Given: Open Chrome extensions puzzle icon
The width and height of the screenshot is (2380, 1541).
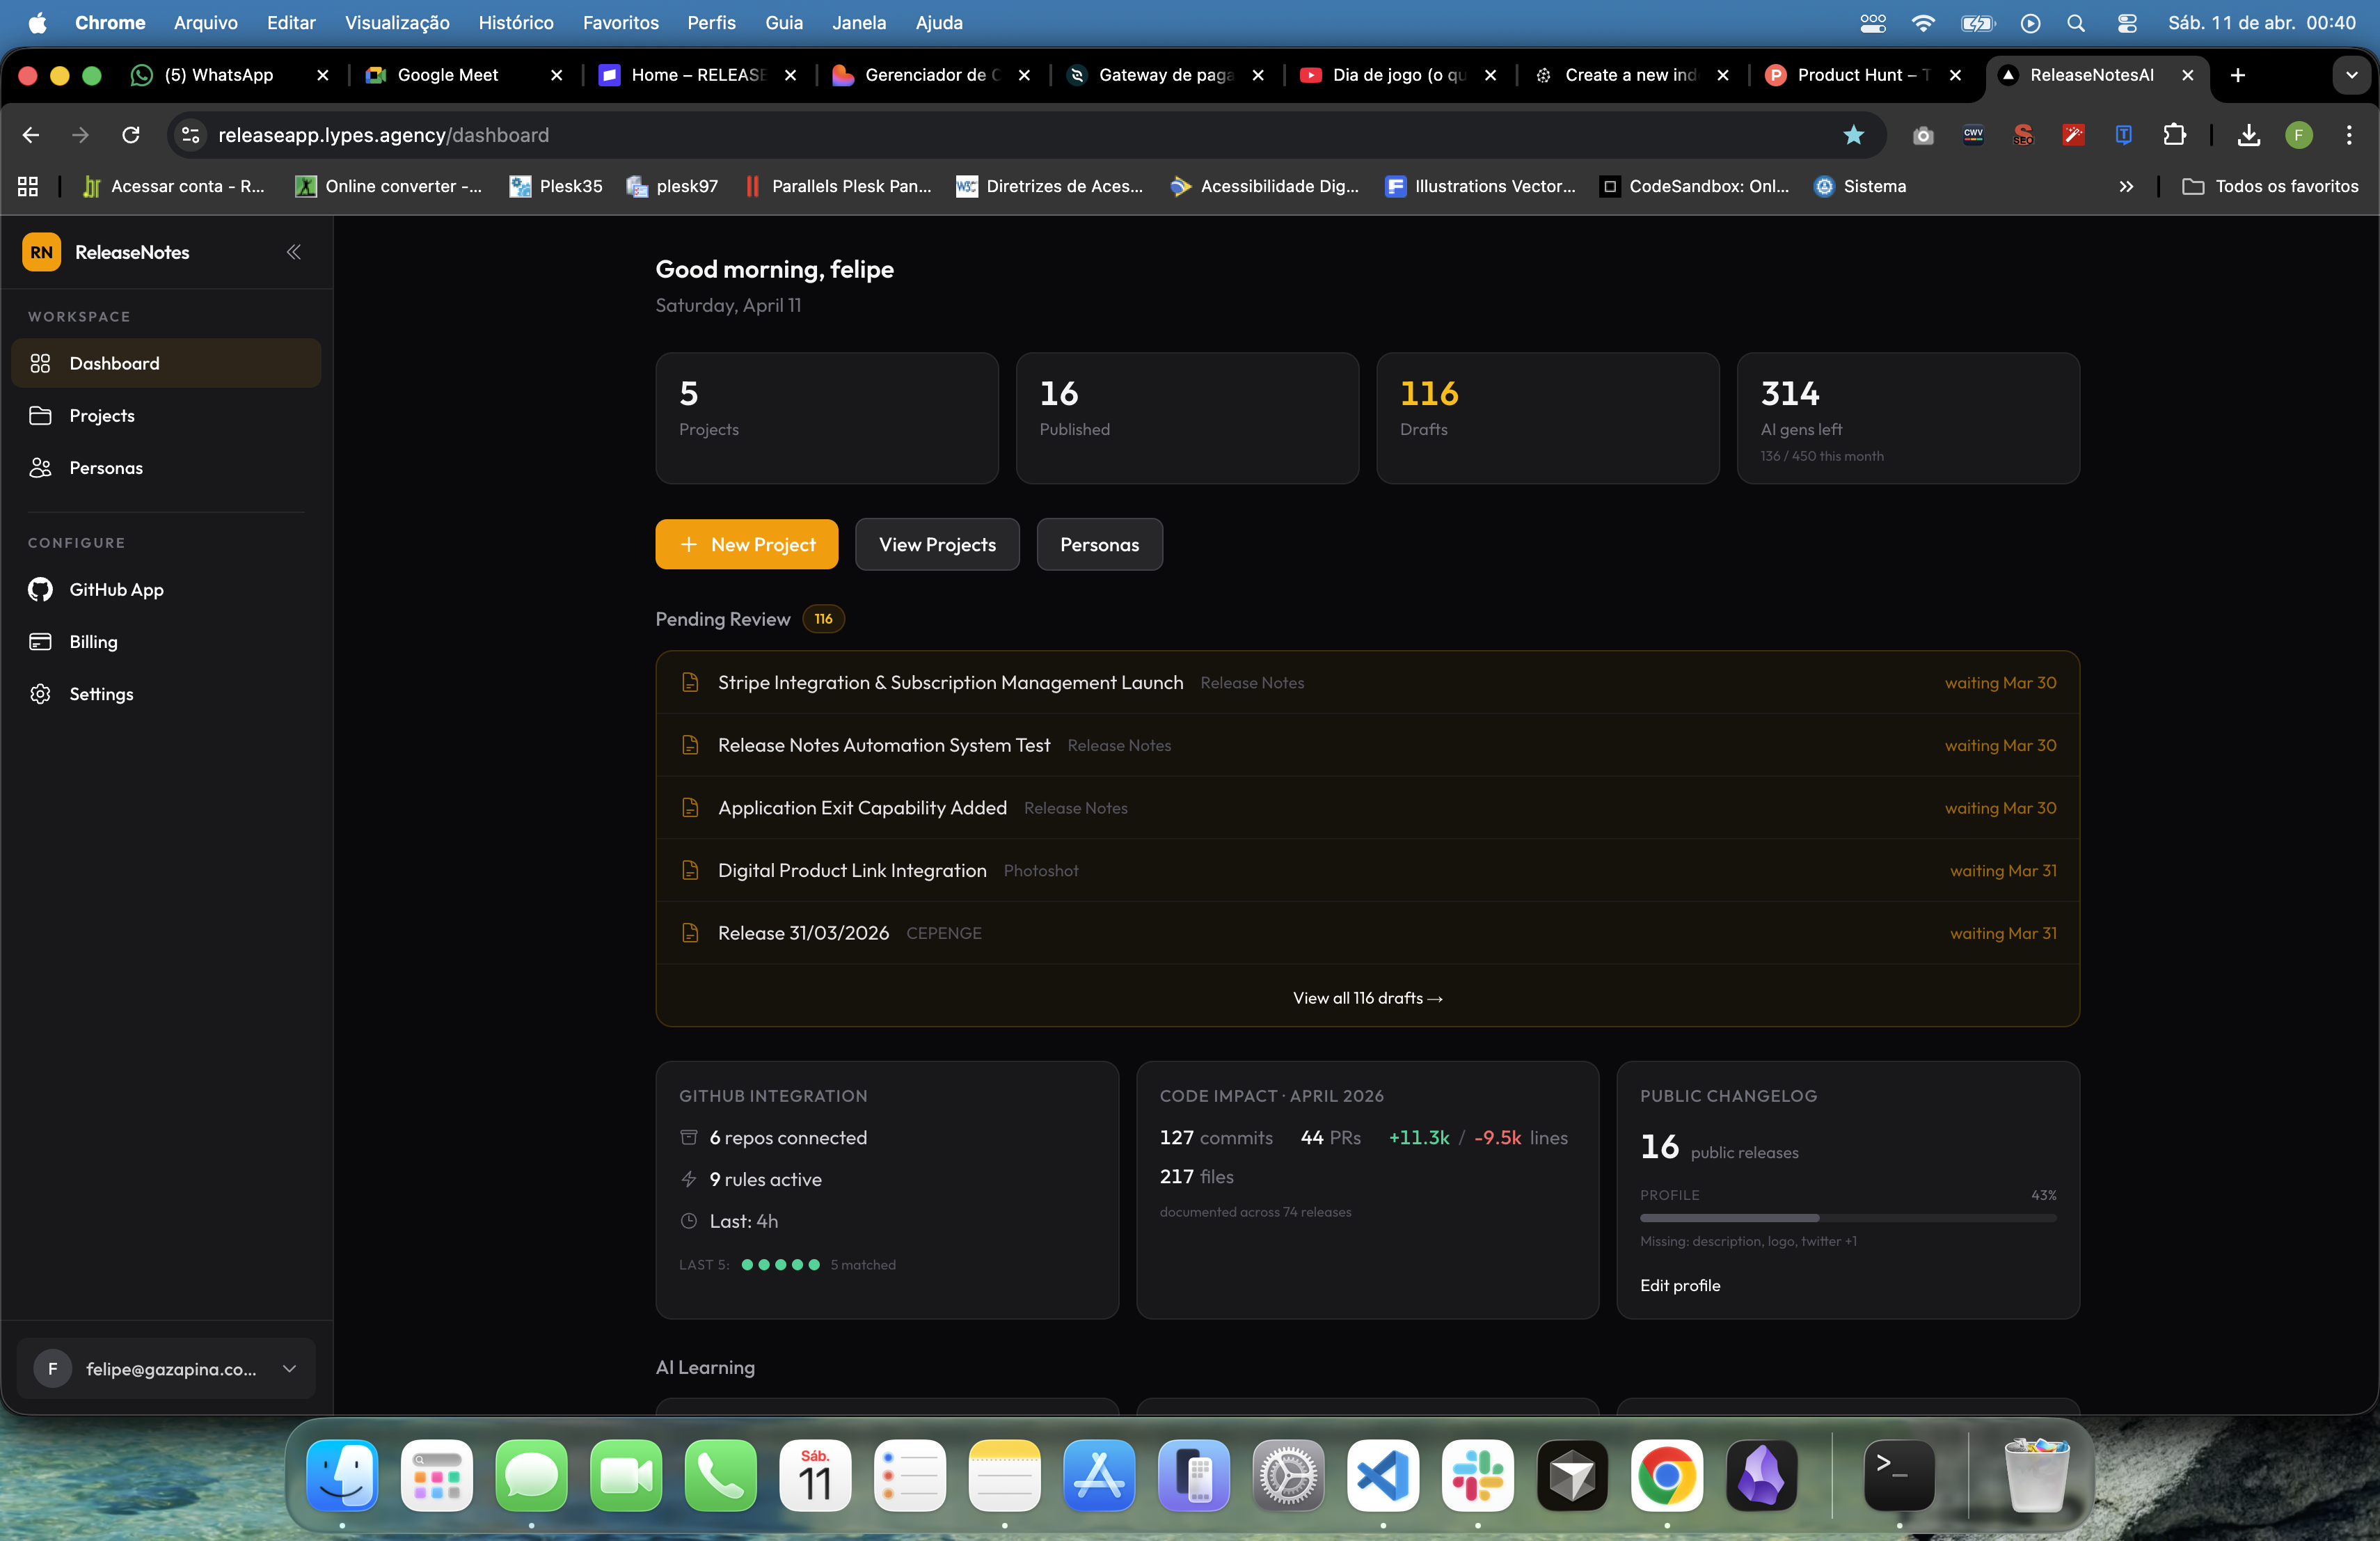Looking at the screenshot, I should [2173, 135].
